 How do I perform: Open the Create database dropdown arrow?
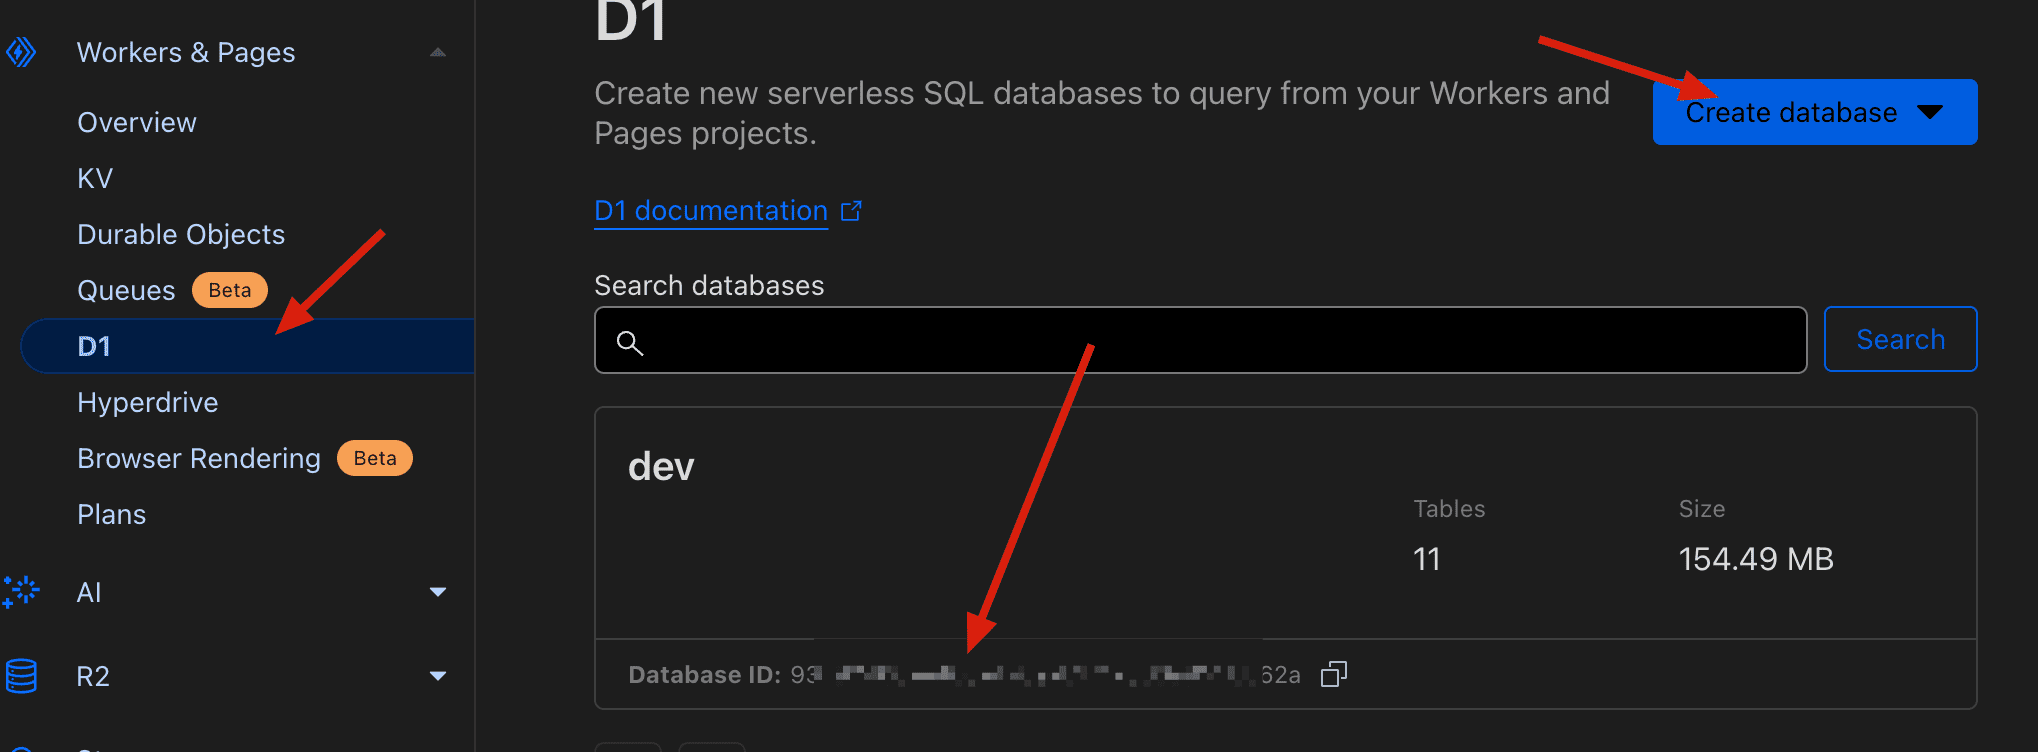[1930, 112]
